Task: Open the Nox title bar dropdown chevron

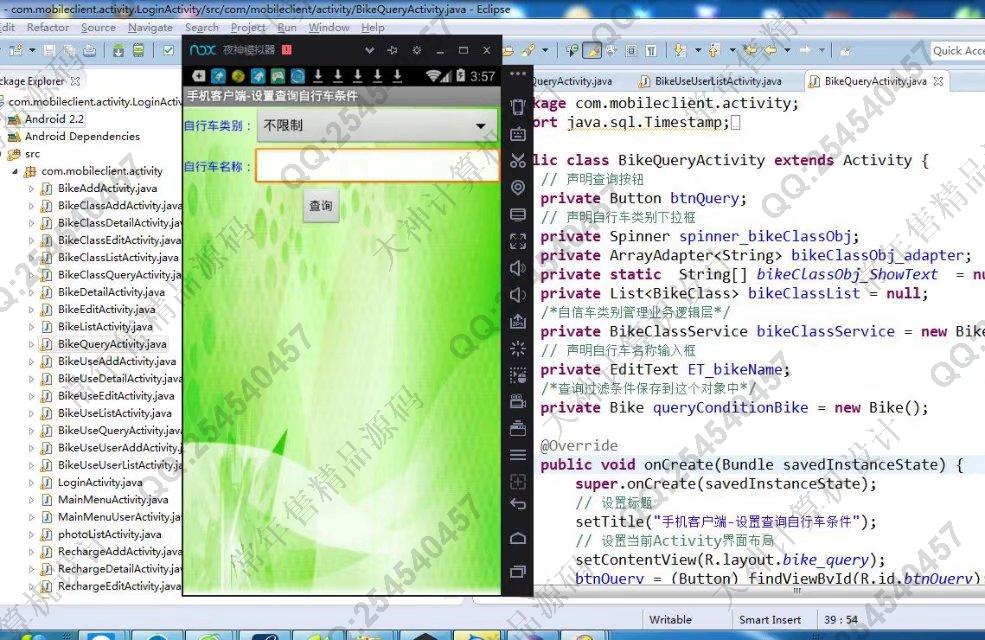Action: click(369, 50)
